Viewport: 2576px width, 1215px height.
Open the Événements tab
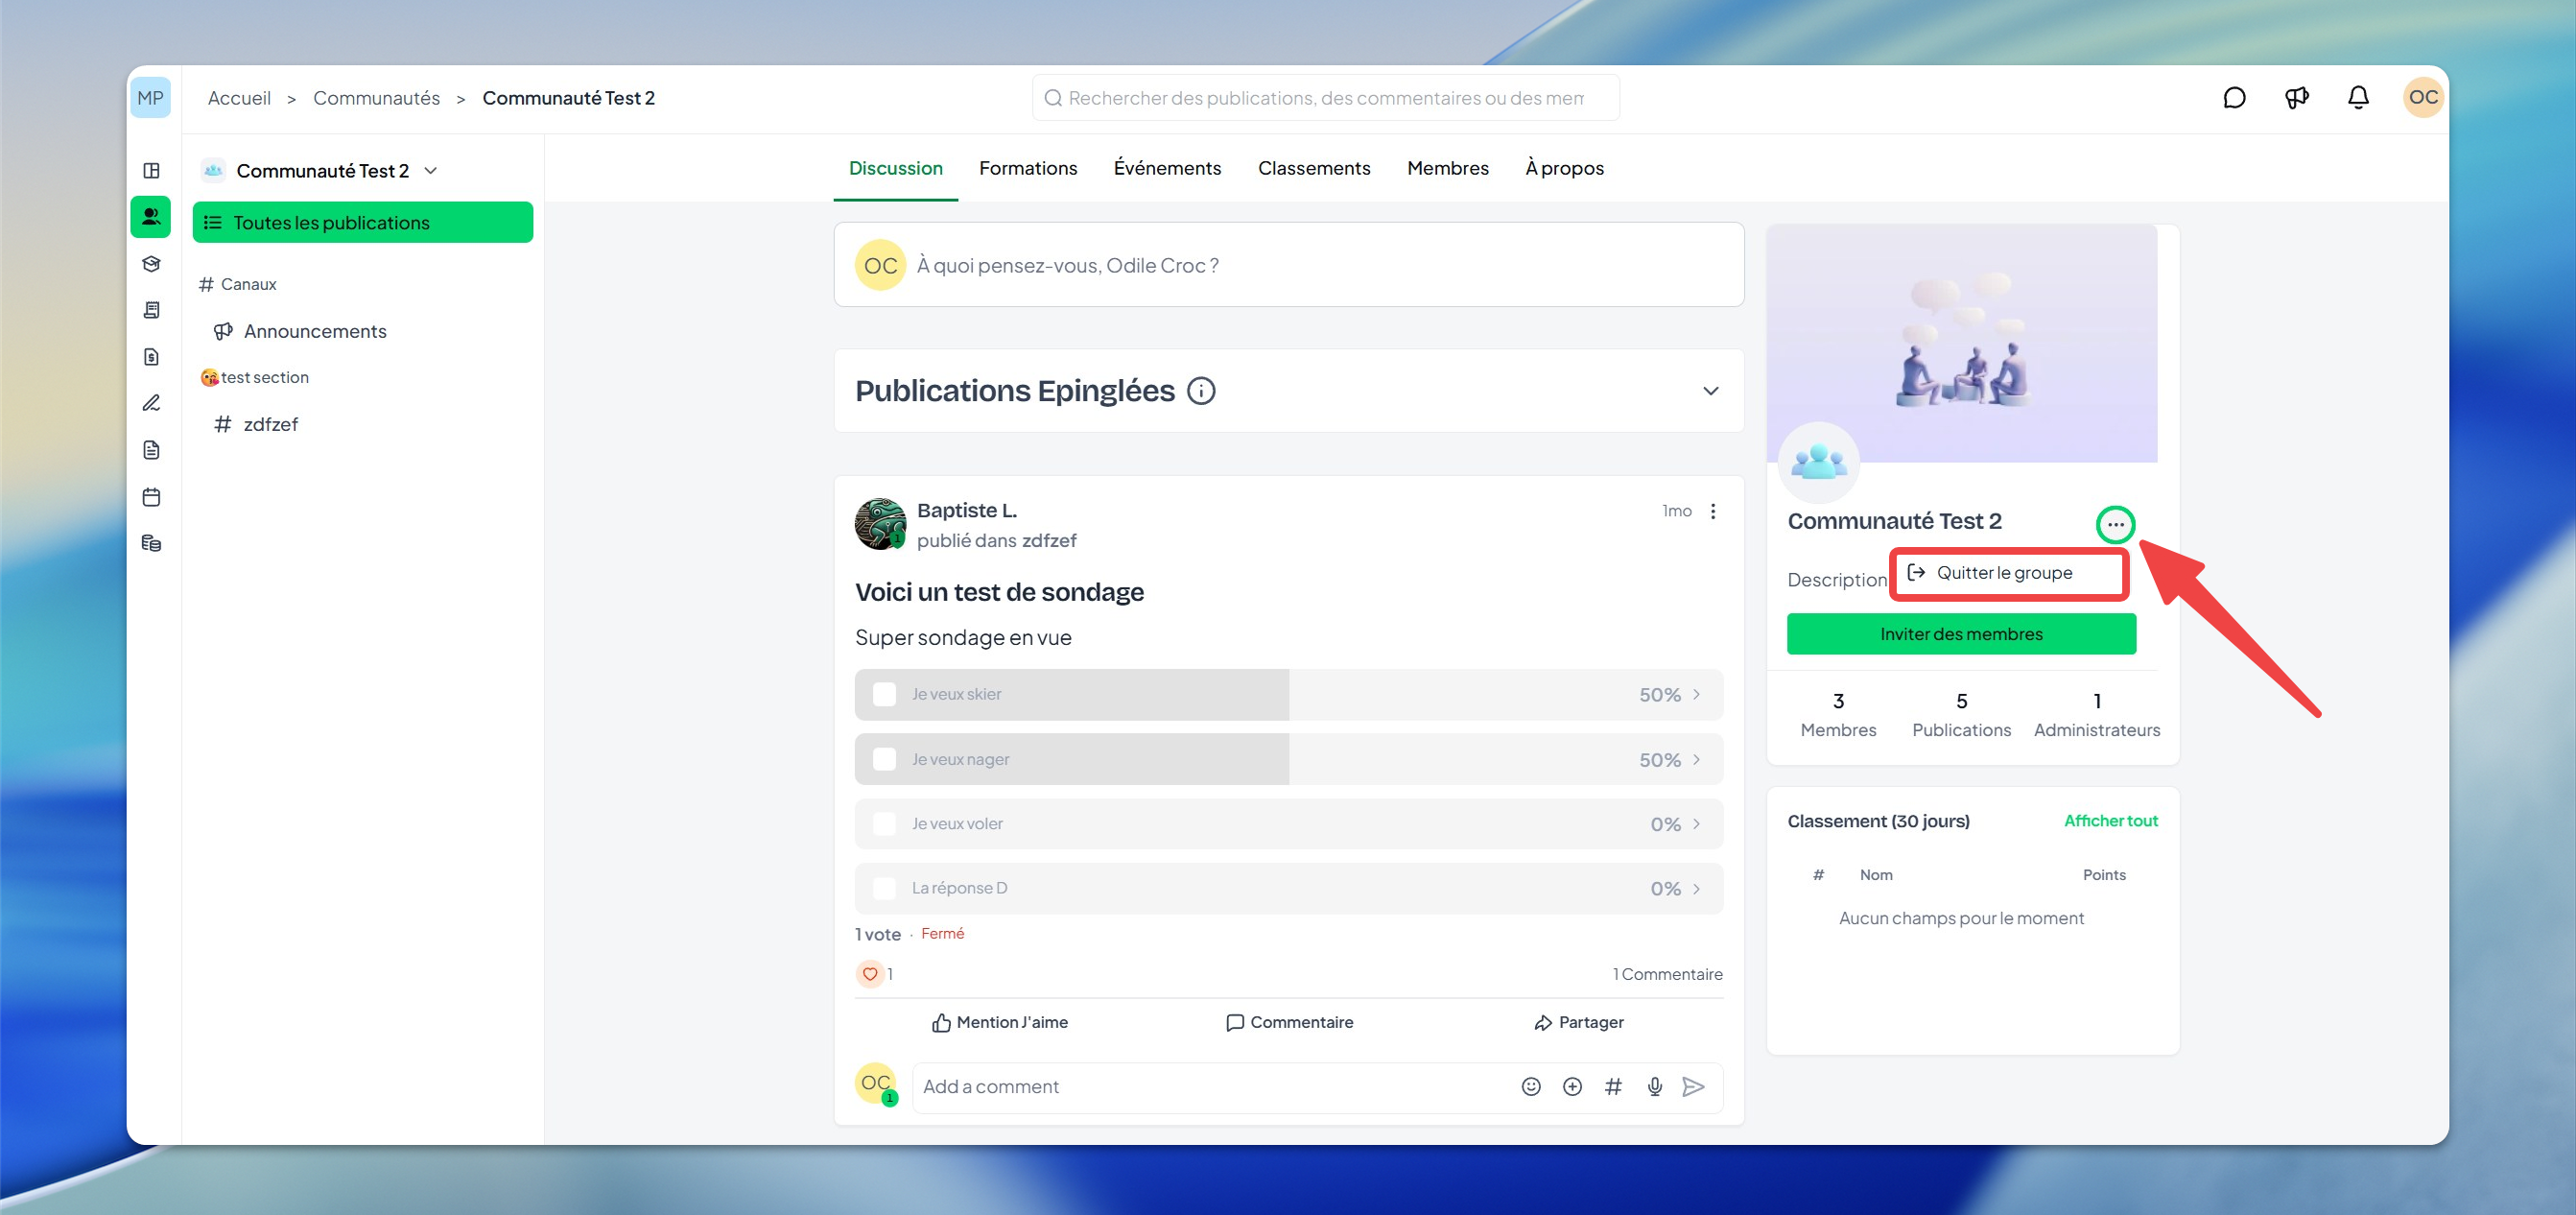point(1167,168)
